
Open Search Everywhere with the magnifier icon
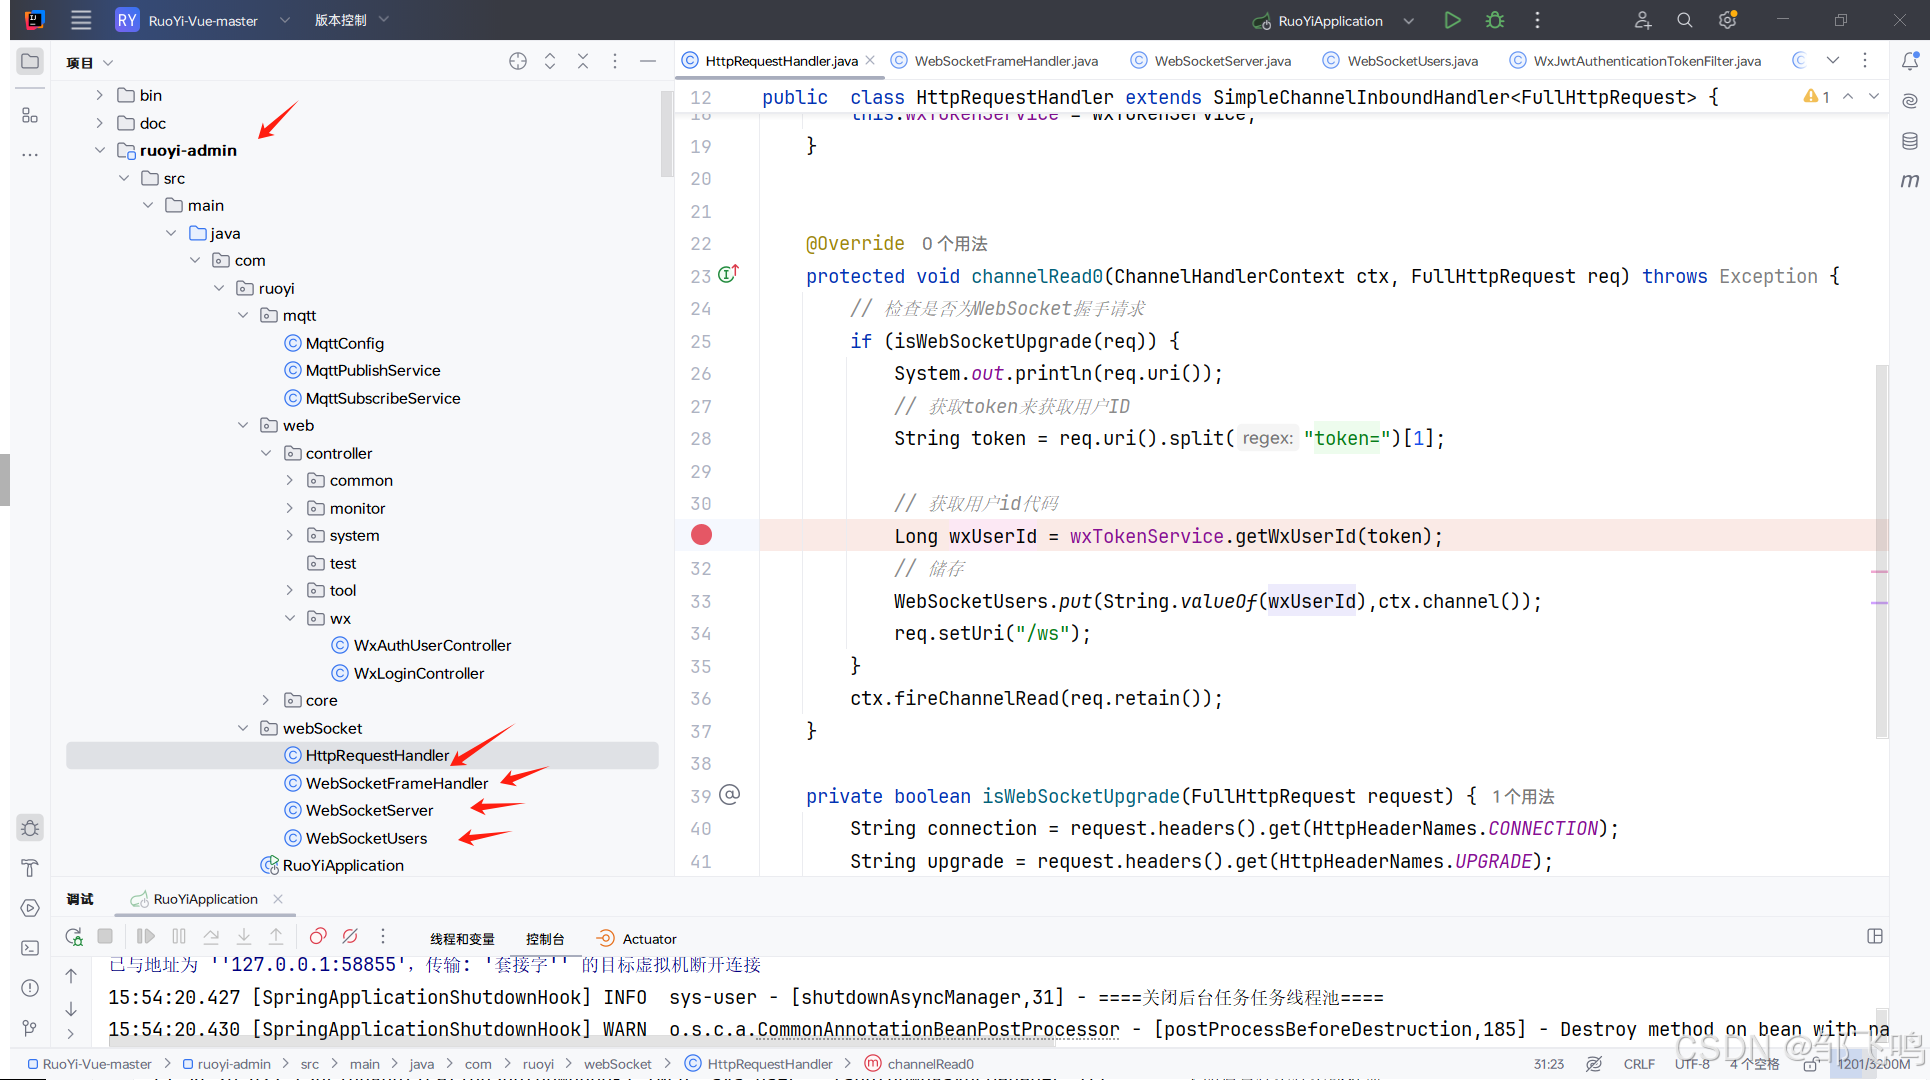1685,20
